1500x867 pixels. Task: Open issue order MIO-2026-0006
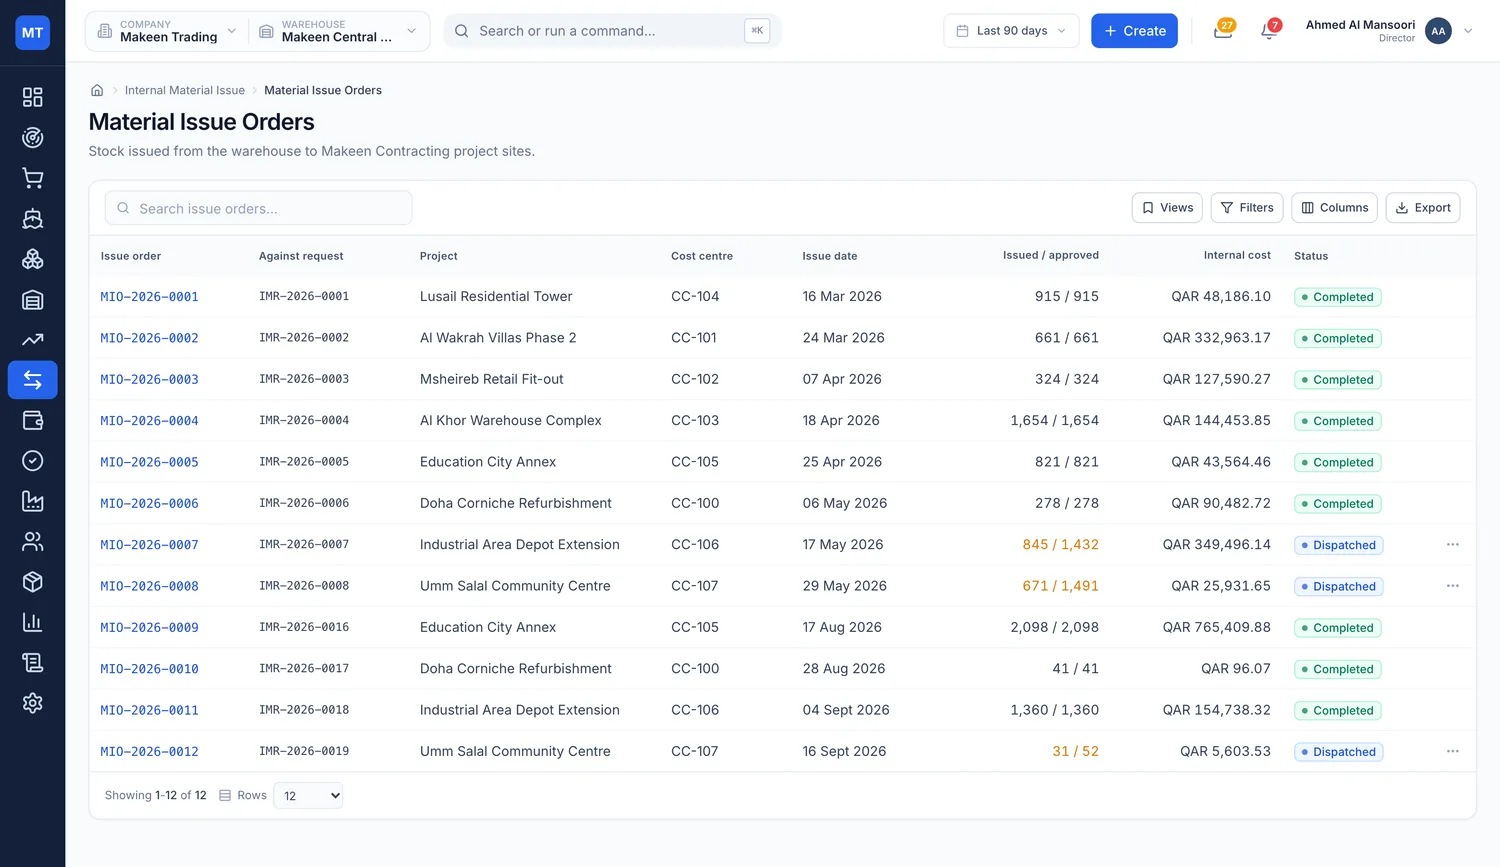(149, 503)
